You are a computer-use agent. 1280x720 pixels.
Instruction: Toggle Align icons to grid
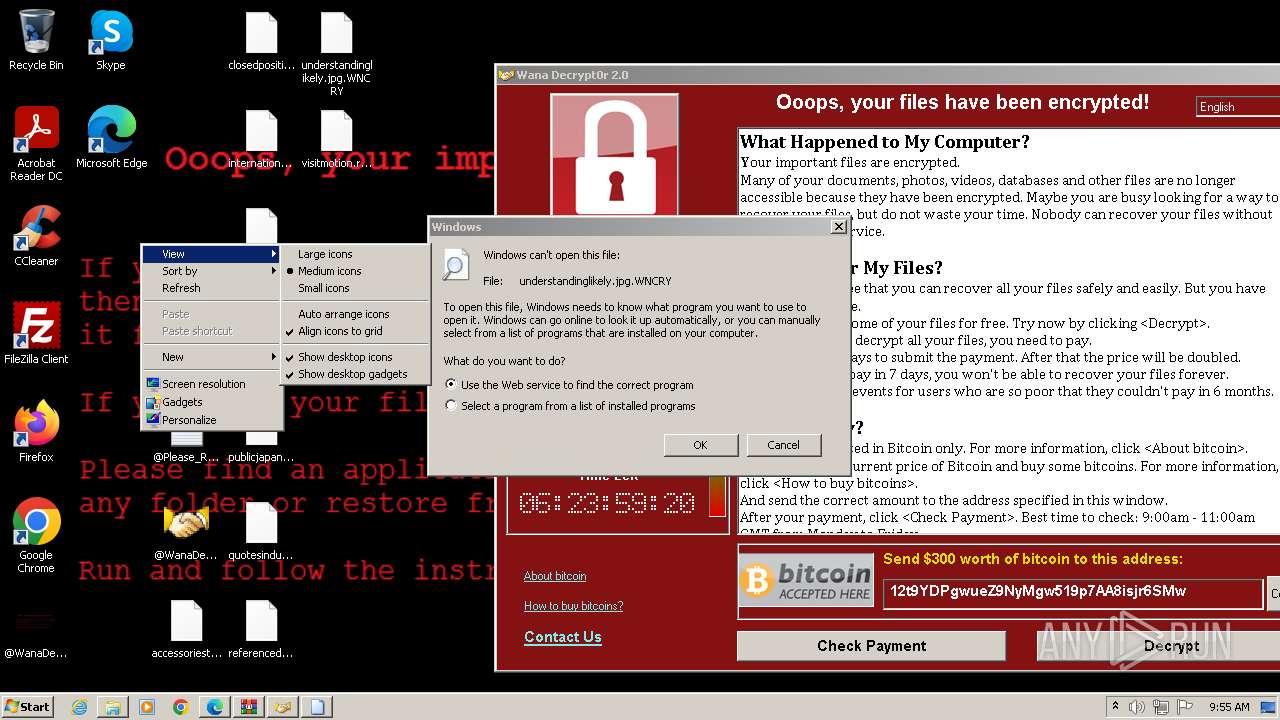355,331
